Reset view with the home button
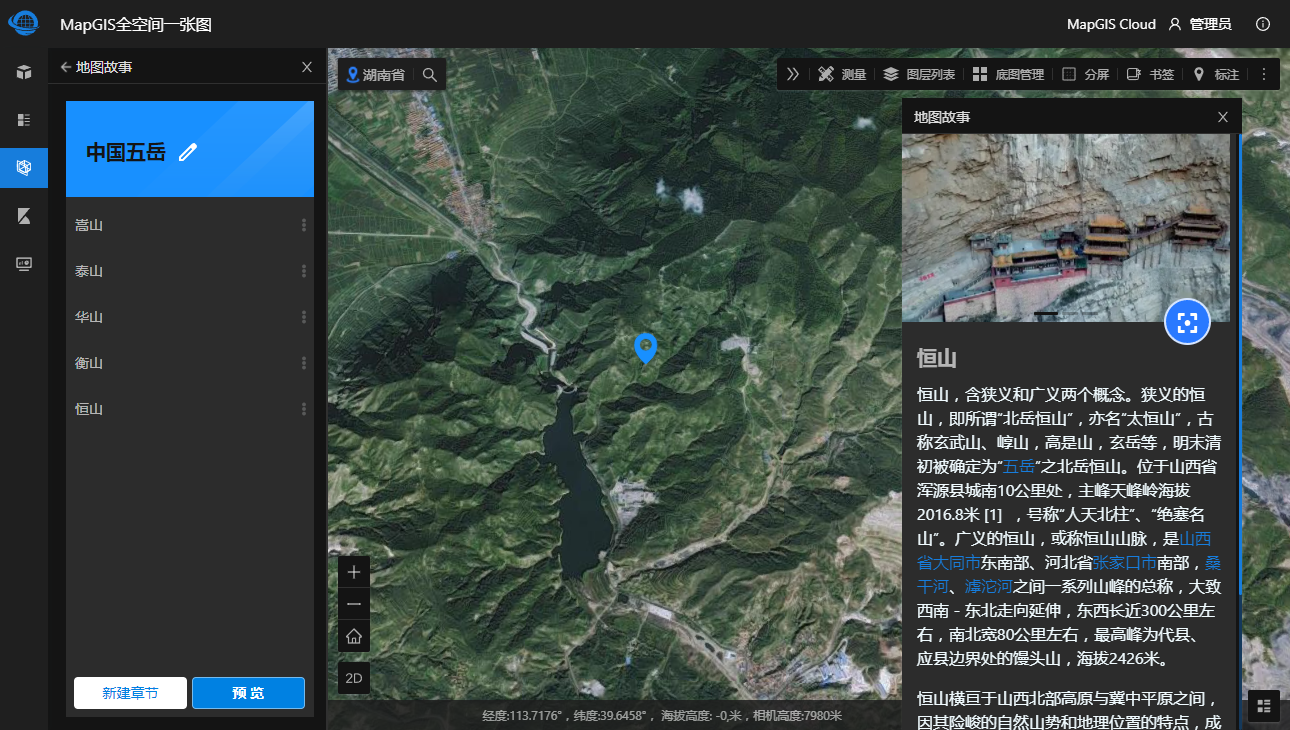Image resolution: width=1290 pixels, height=730 pixels. pos(354,636)
